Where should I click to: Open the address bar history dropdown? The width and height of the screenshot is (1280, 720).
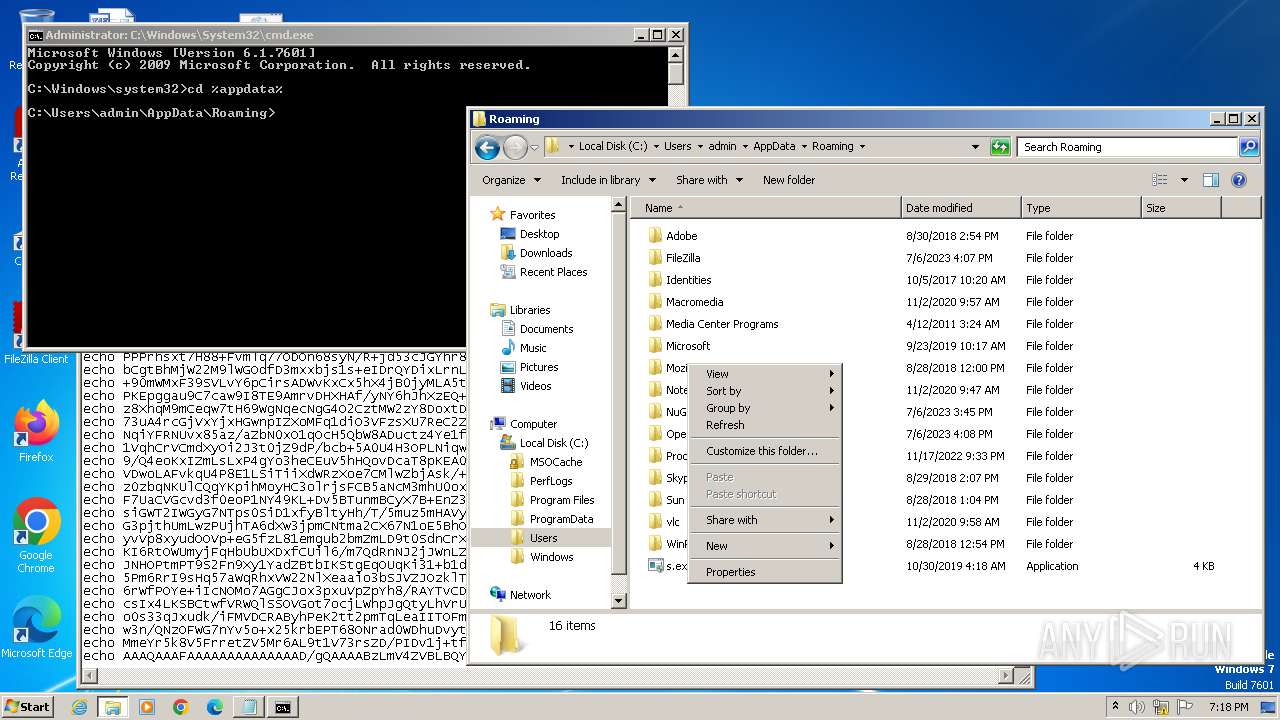976,147
